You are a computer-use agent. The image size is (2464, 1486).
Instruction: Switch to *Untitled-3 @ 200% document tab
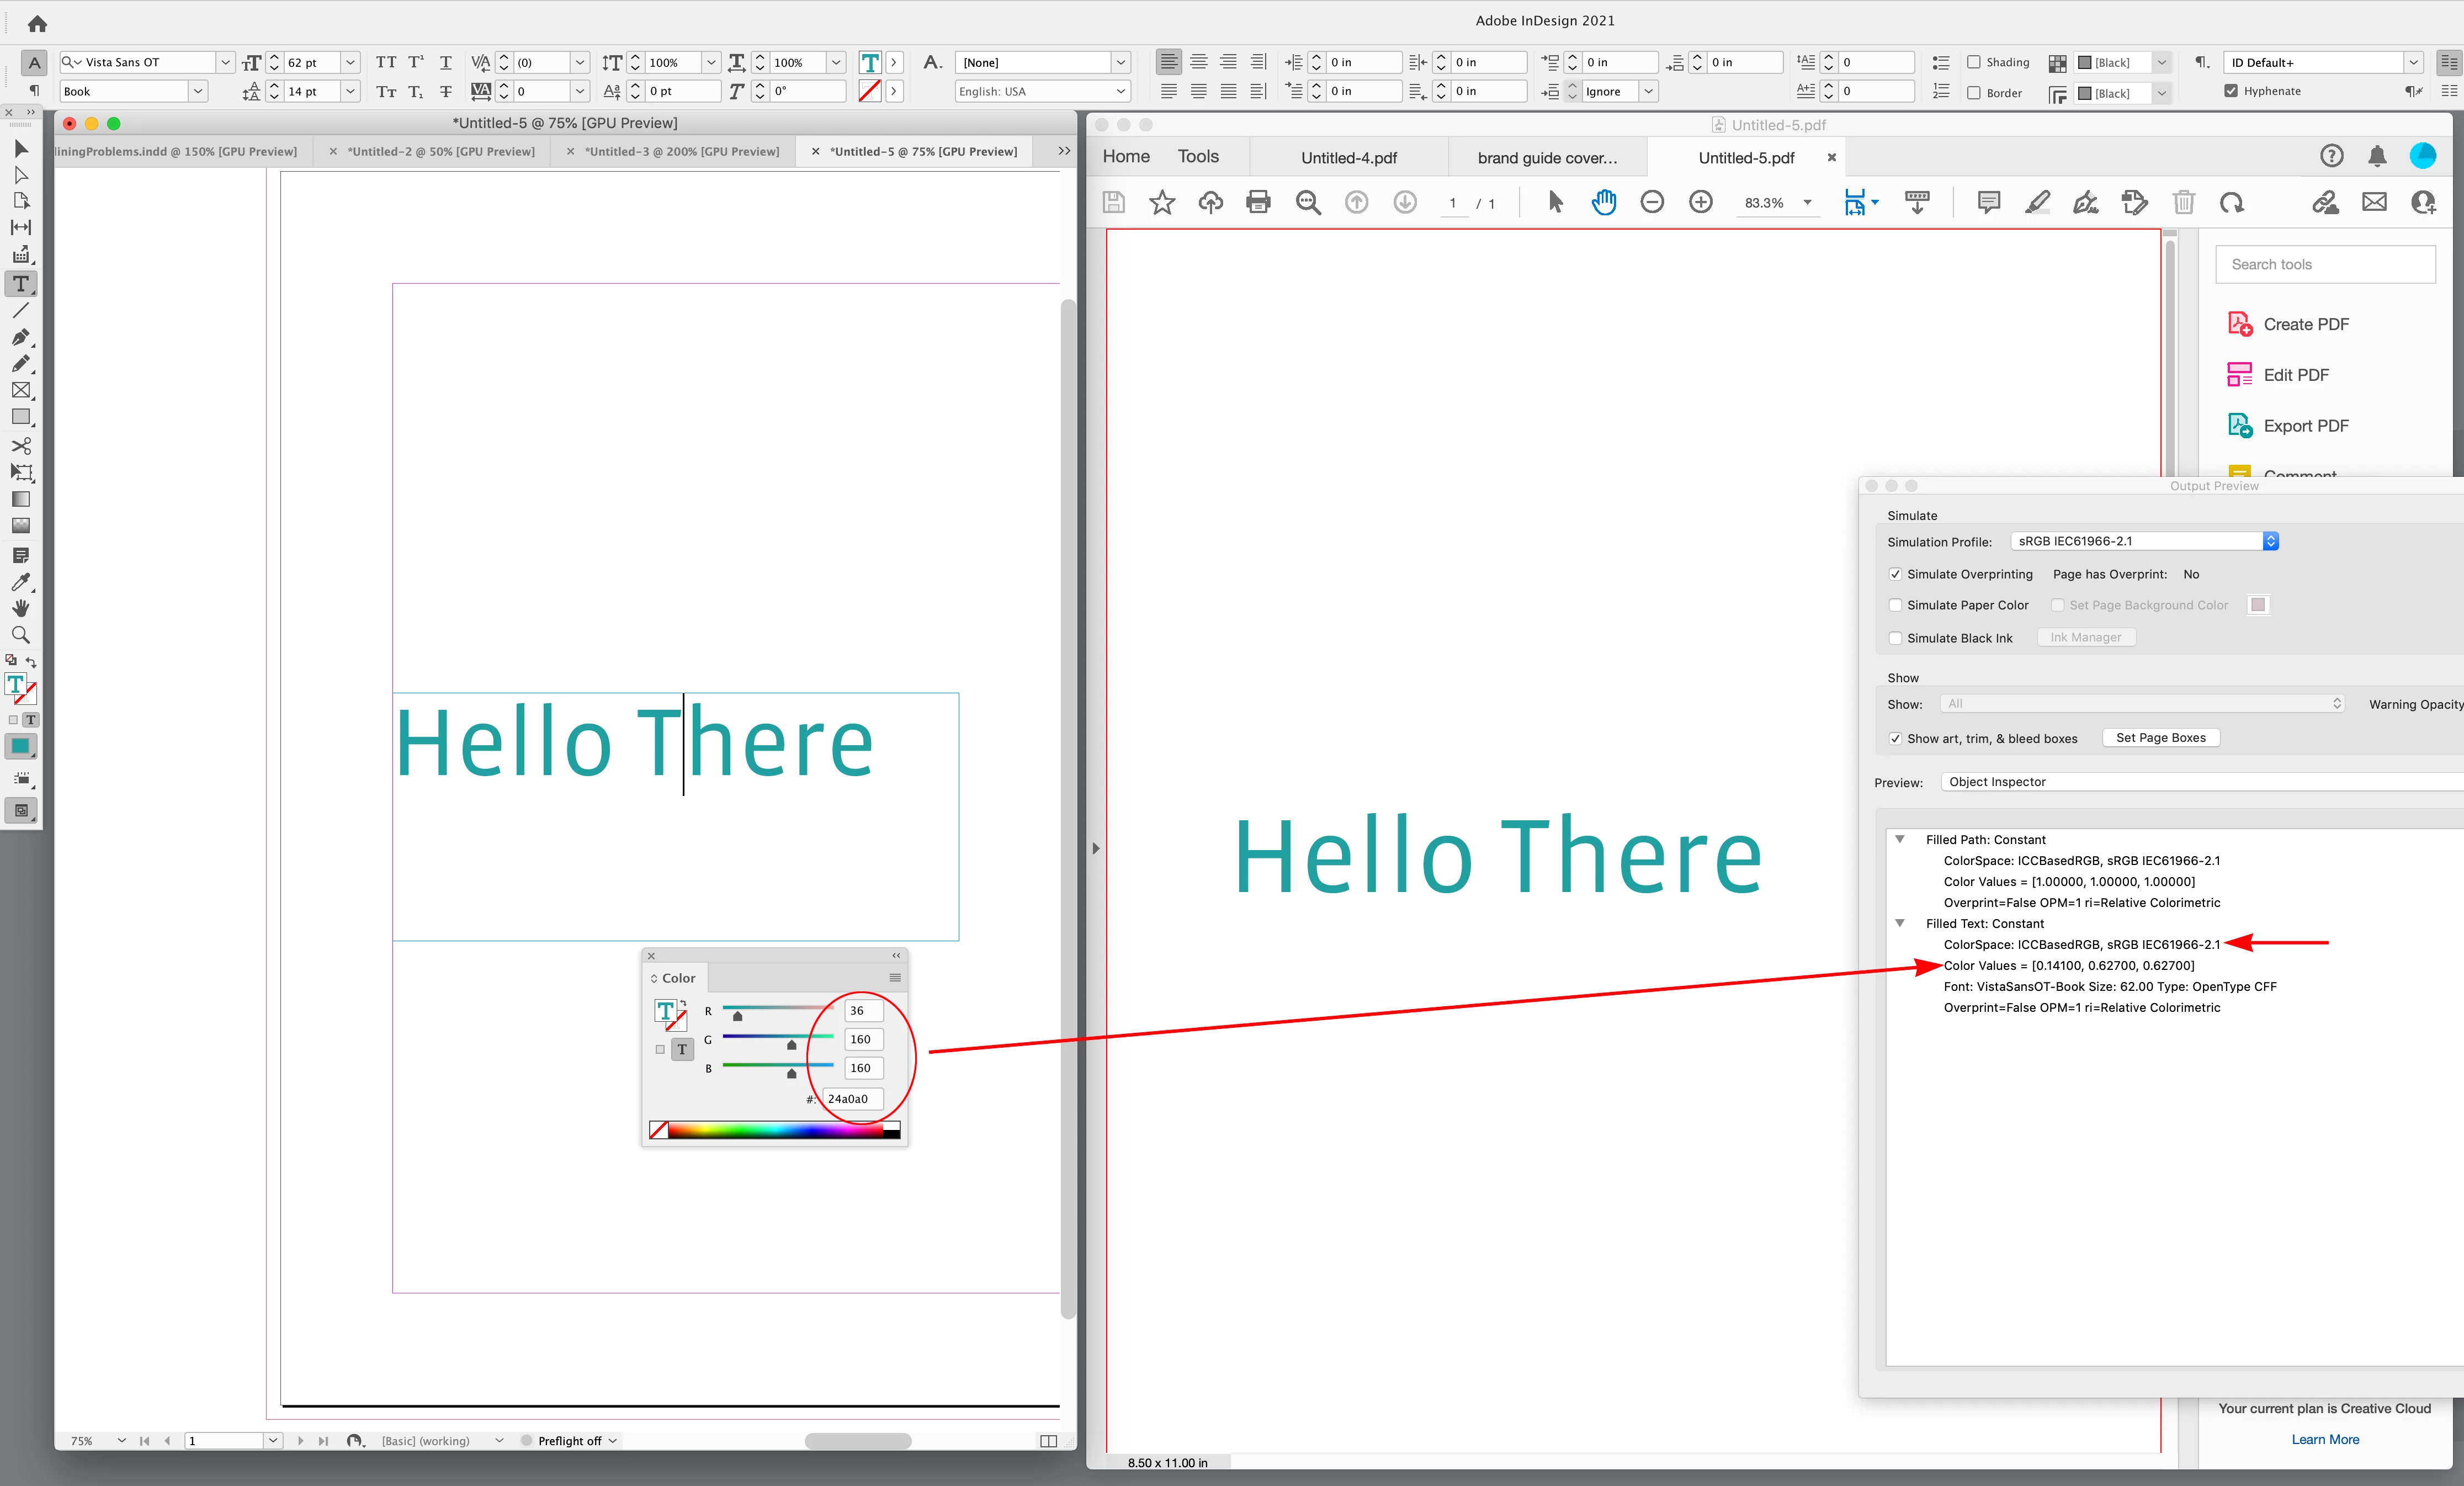click(681, 152)
